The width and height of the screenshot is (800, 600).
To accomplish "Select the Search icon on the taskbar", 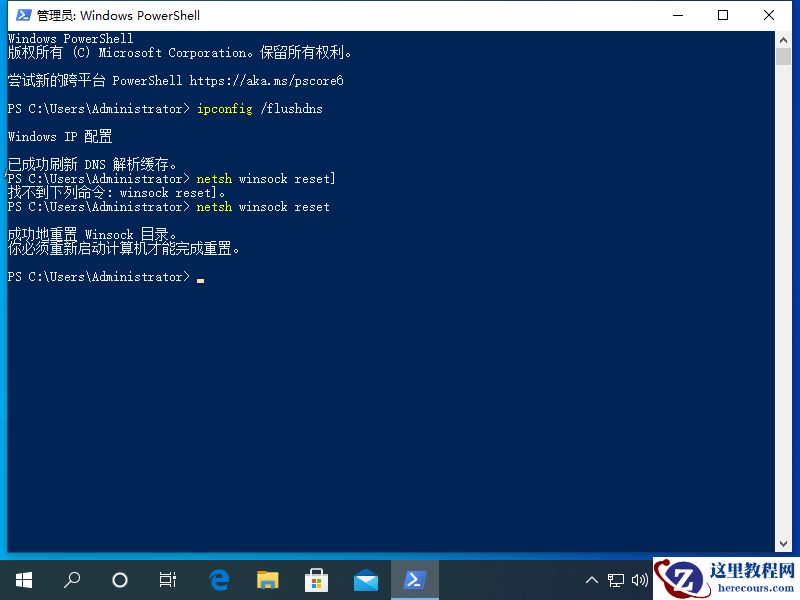I will pyautogui.click(x=71, y=580).
